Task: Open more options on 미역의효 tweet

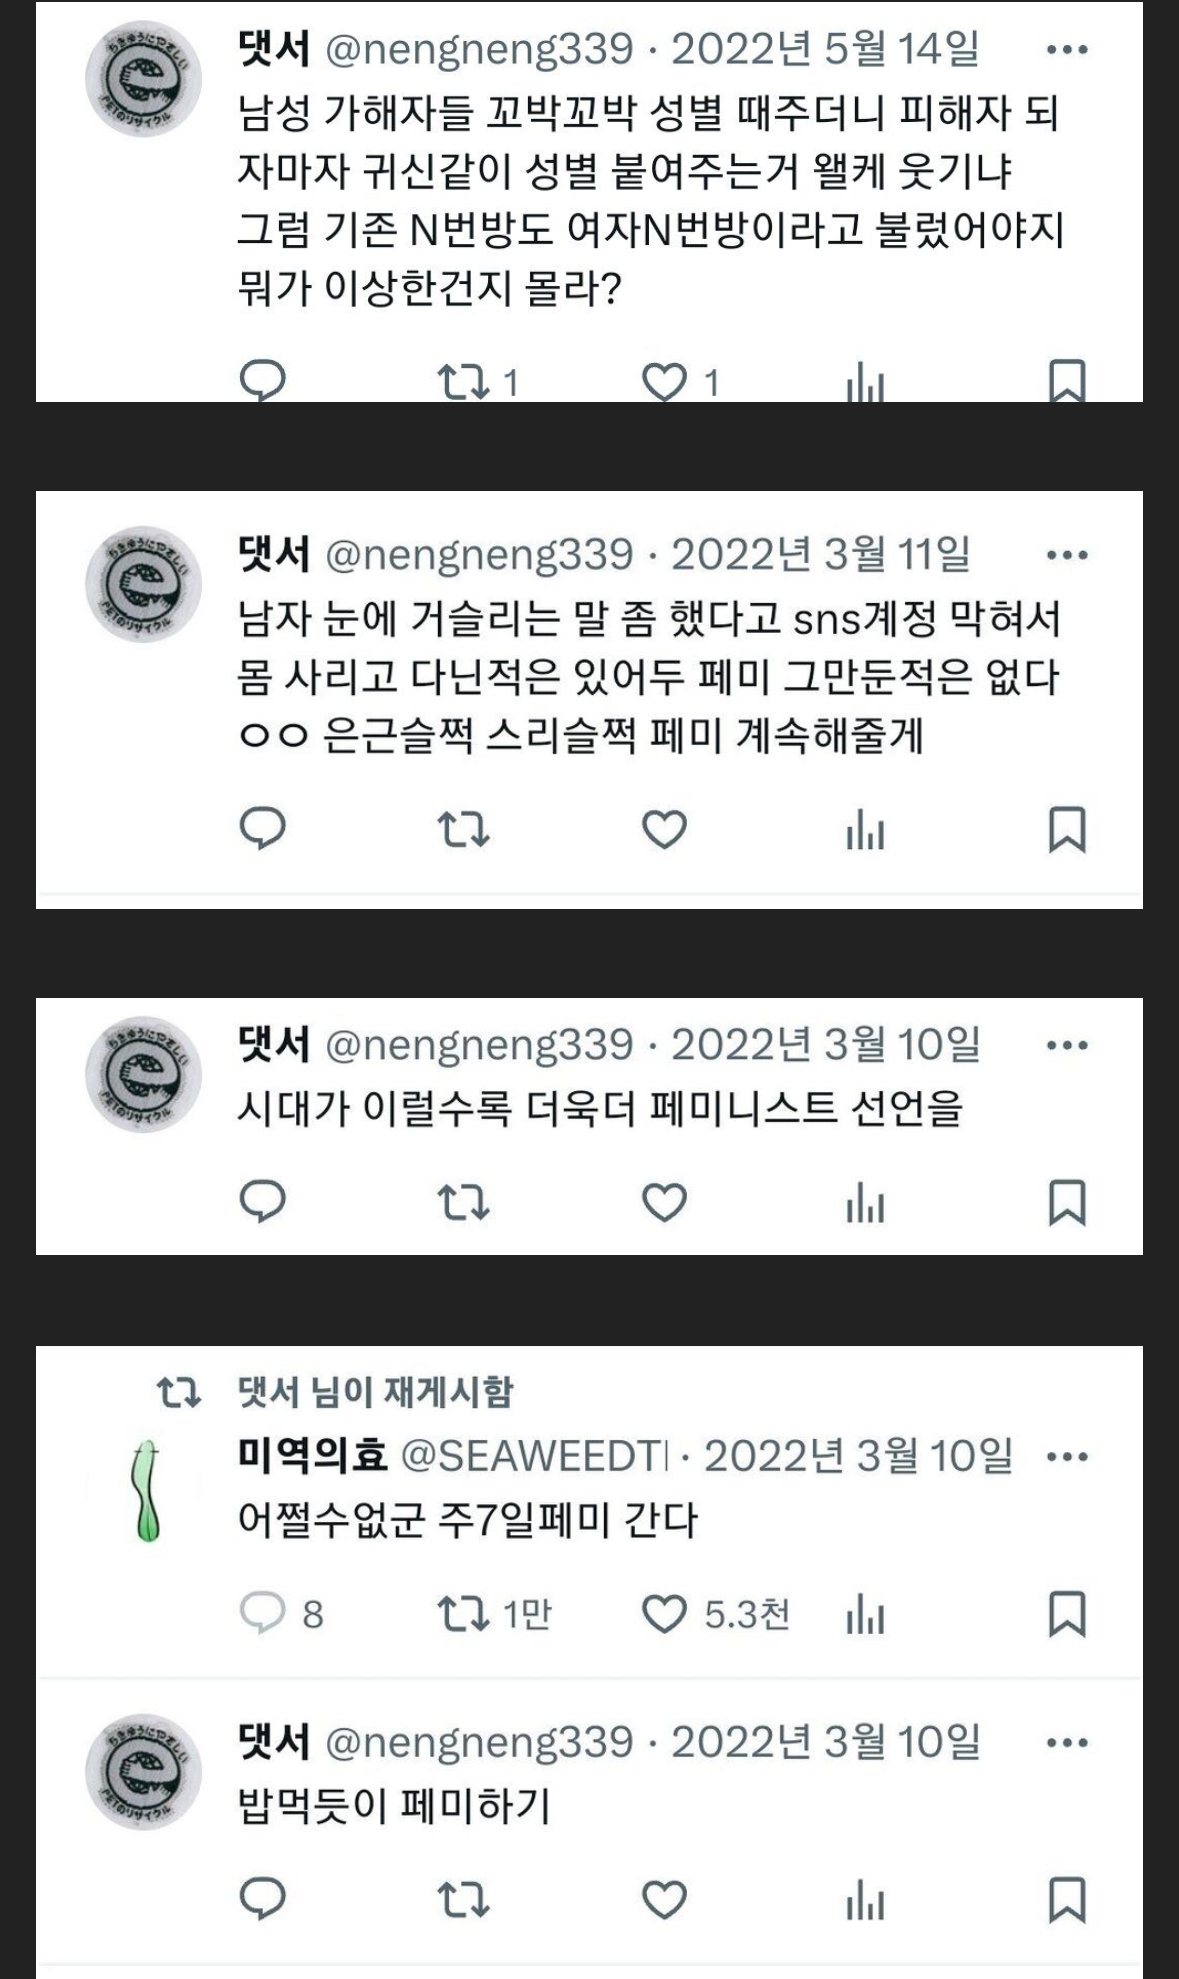Action: pyautogui.click(x=1067, y=1457)
